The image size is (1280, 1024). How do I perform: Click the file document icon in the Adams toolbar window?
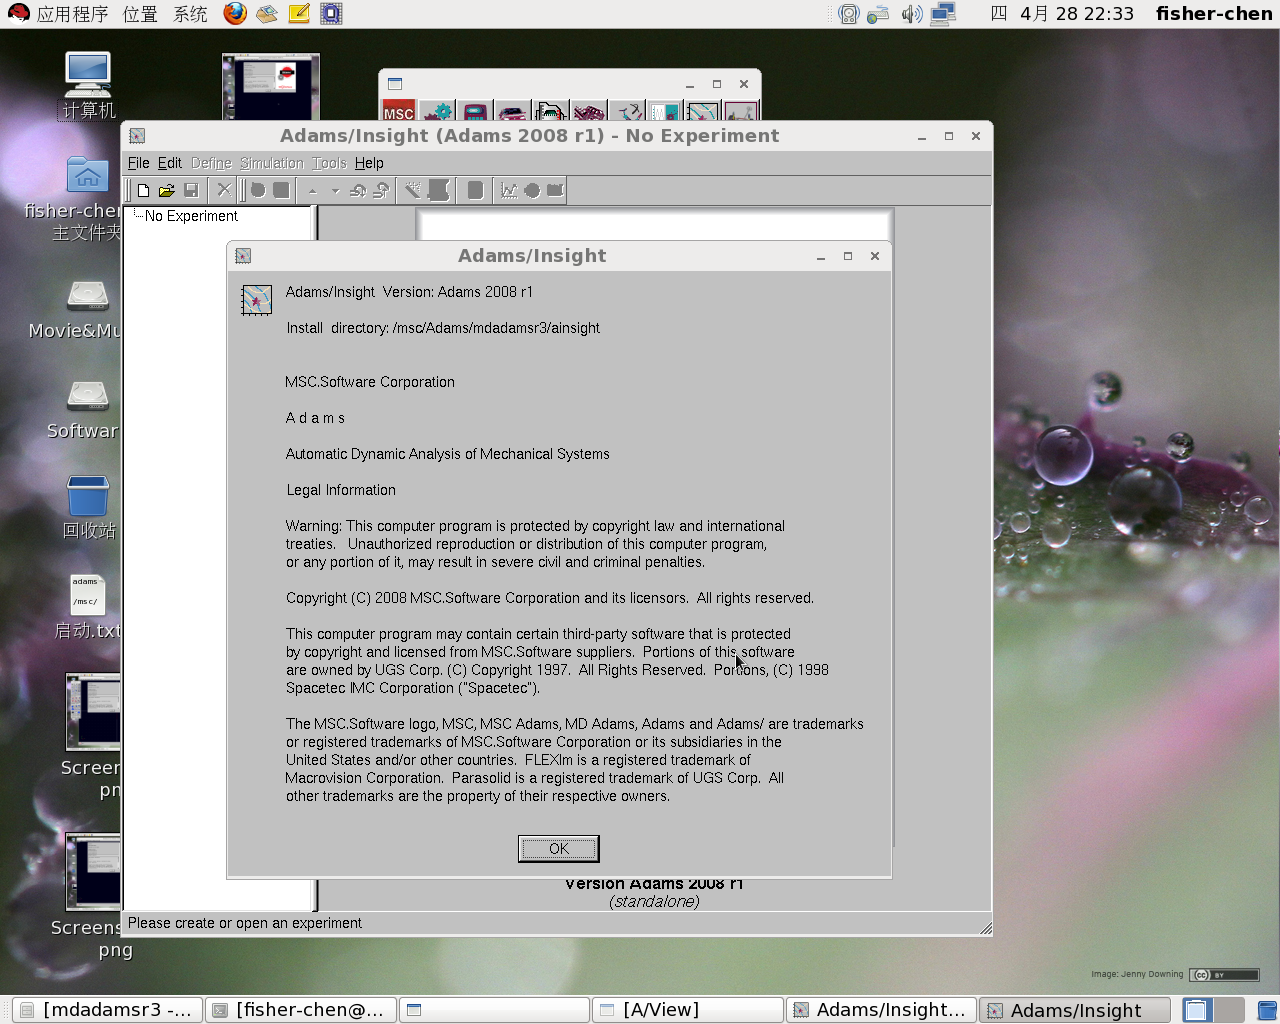click(551, 112)
